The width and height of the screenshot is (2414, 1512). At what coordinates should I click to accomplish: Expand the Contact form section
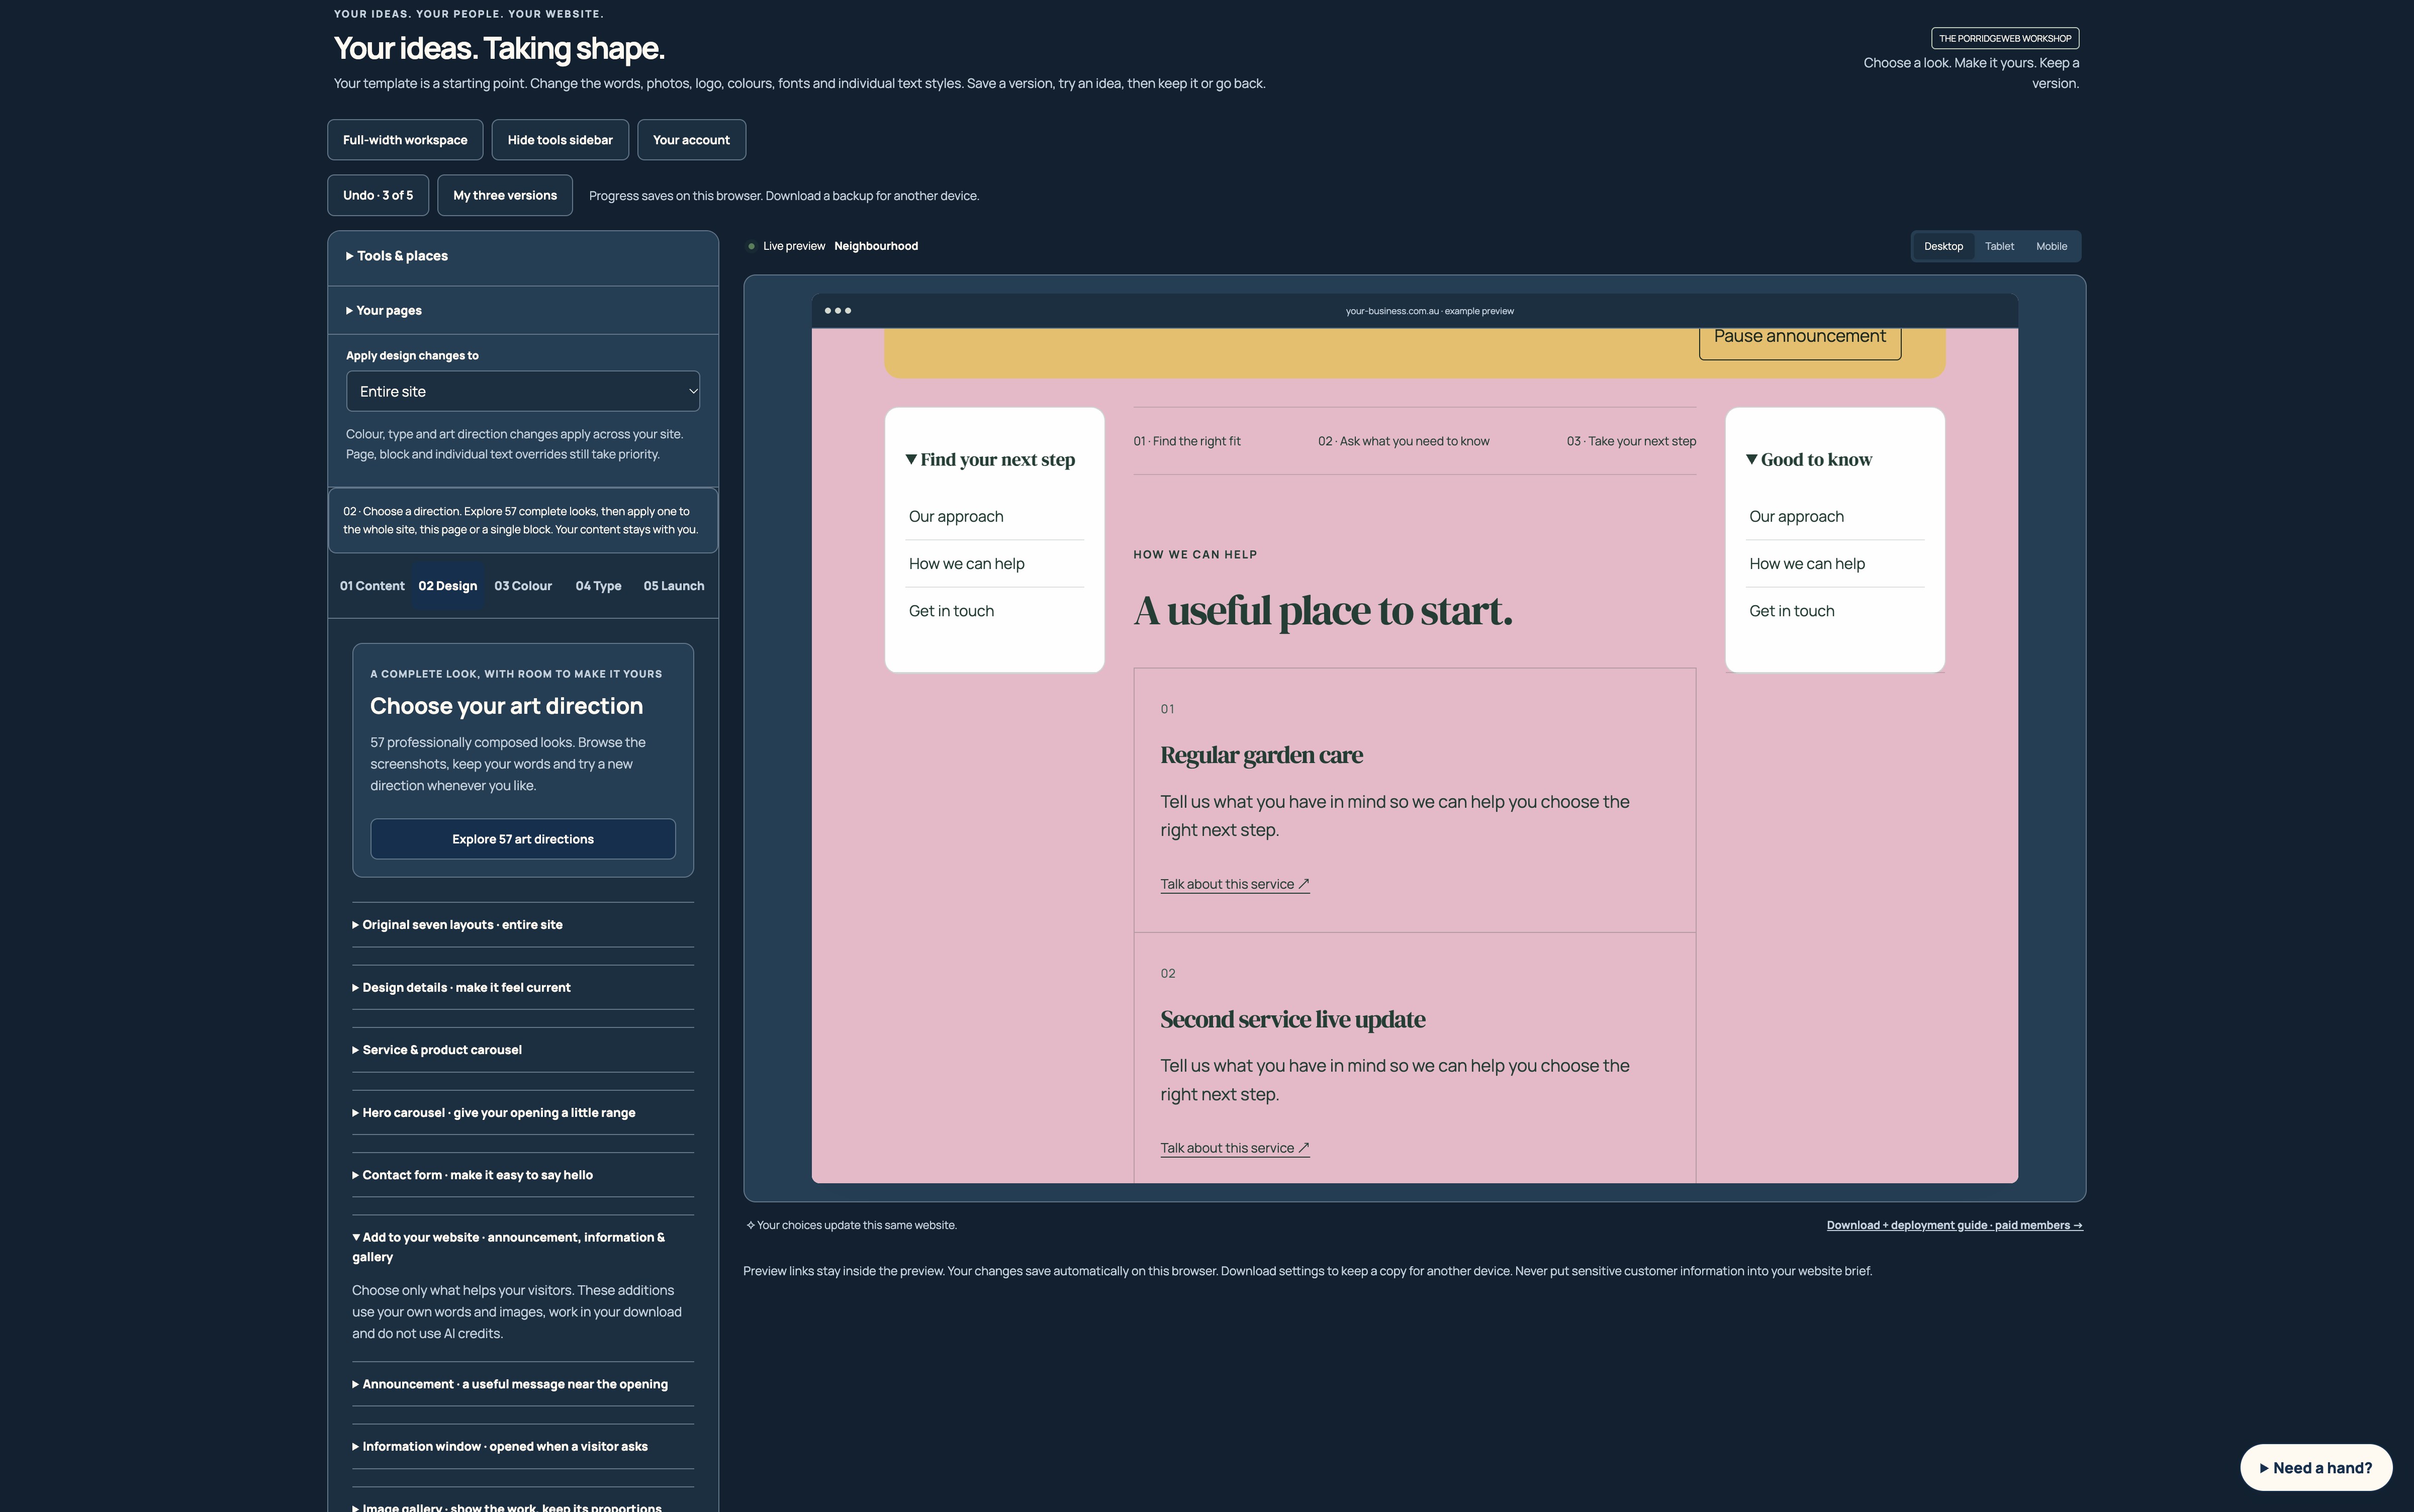coord(523,1175)
